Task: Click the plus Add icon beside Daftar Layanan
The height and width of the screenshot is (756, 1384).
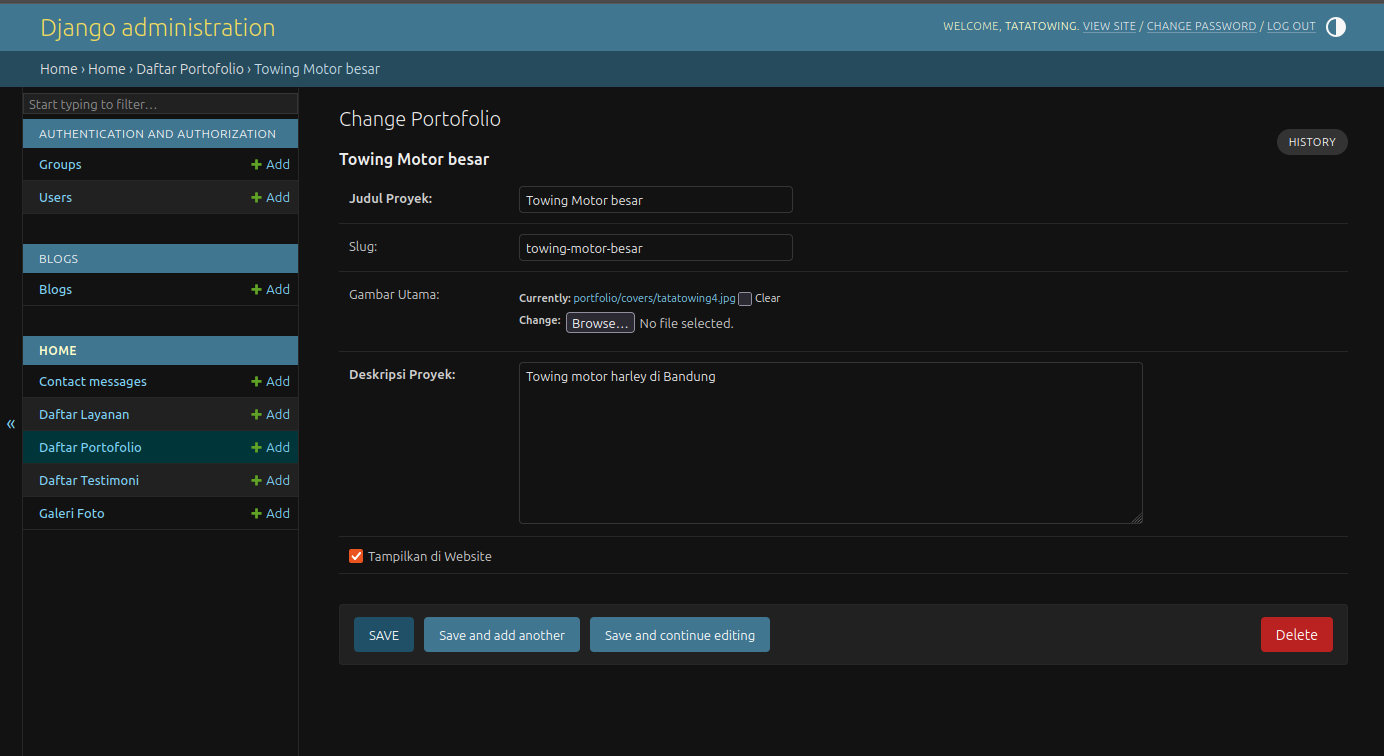Action: point(257,415)
